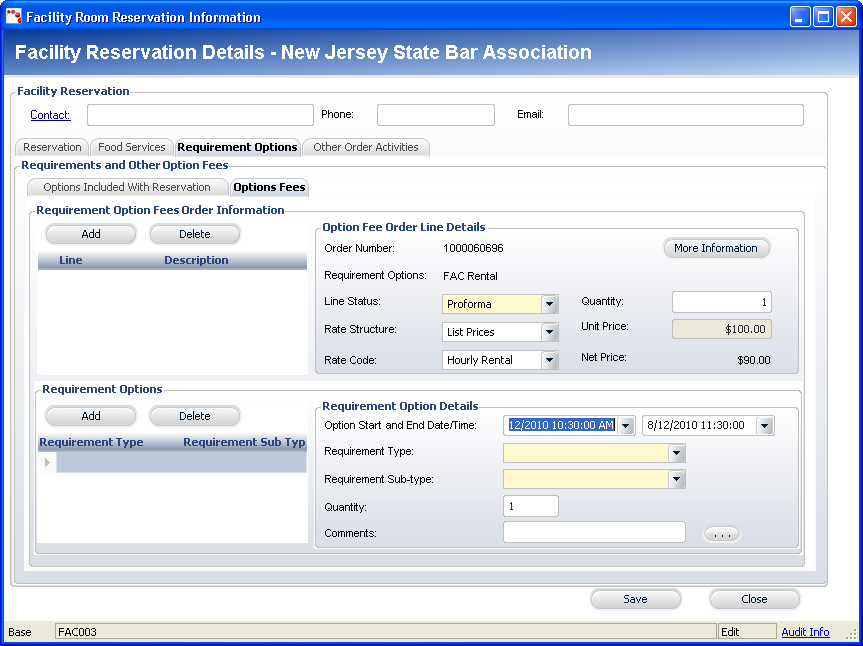Expand the Requirement Type dropdown
Viewport: 863px width, 646px height.
[x=676, y=453]
